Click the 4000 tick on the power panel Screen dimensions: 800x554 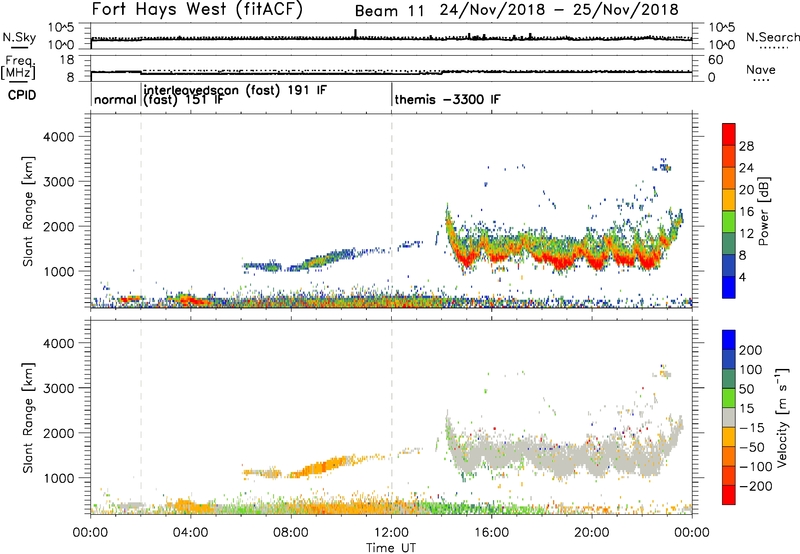pyautogui.click(x=59, y=137)
